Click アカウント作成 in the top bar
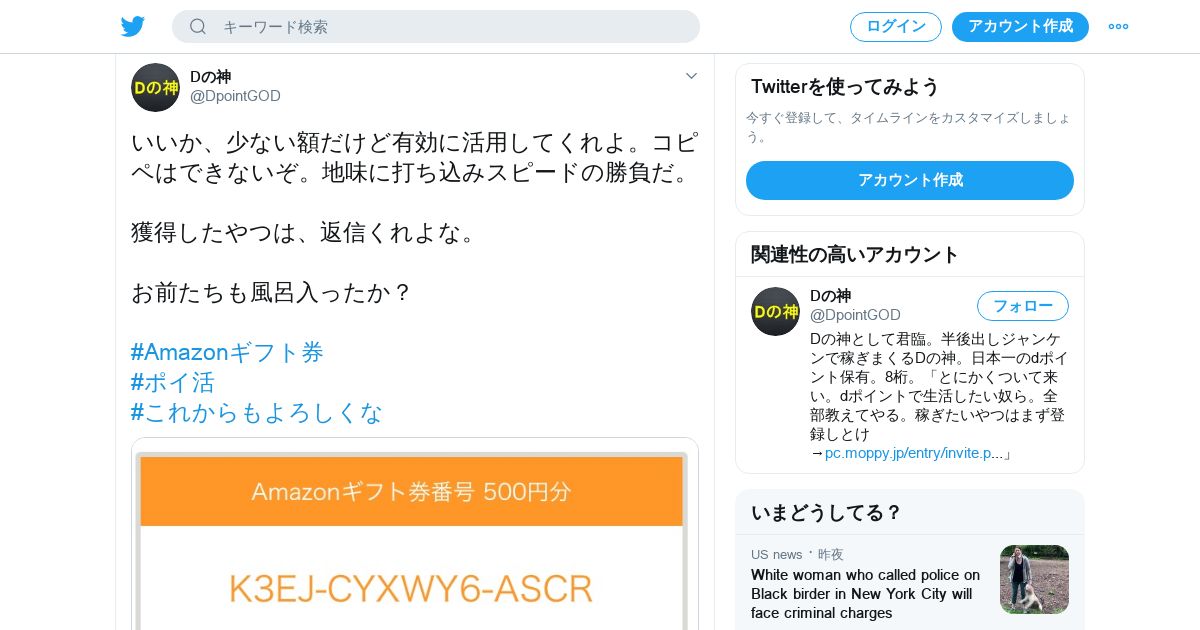Viewport: 1200px width, 630px height. [x=1020, y=27]
